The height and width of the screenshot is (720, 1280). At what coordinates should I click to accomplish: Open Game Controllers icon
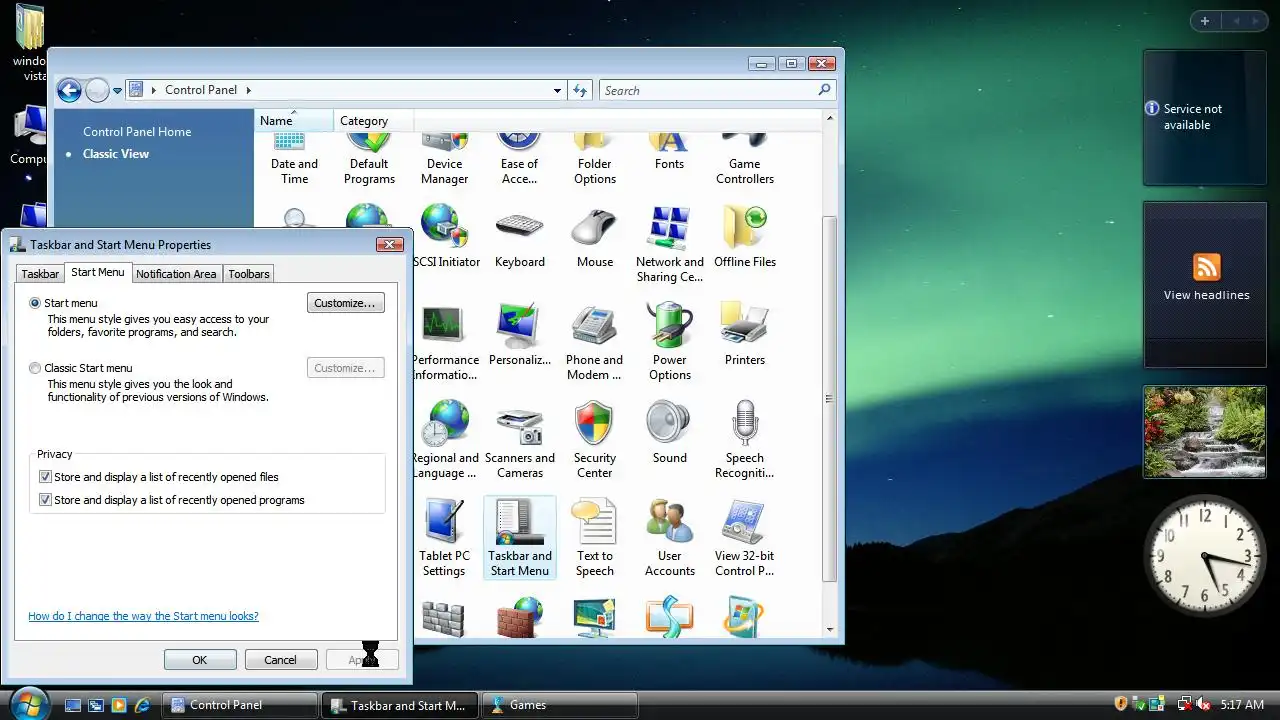click(744, 160)
